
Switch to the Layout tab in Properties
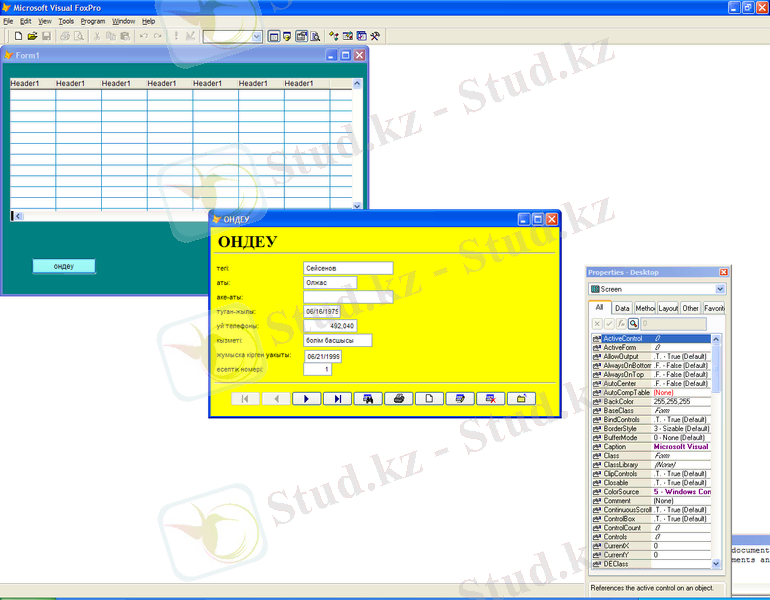pyautogui.click(x=668, y=309)
